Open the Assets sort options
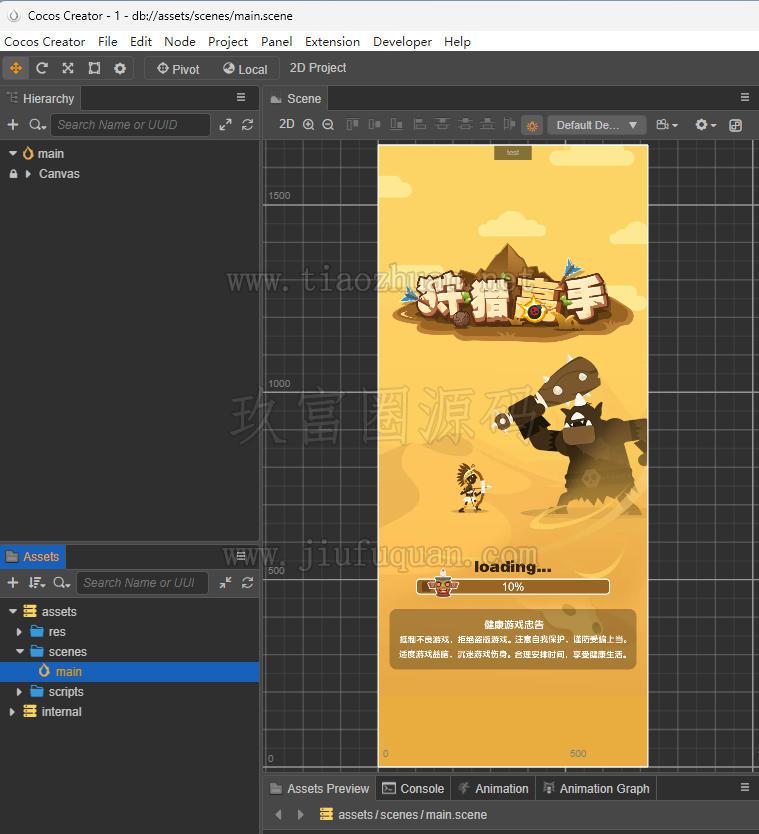This screenshot has width=759, height=834. [x=37, y=582]
